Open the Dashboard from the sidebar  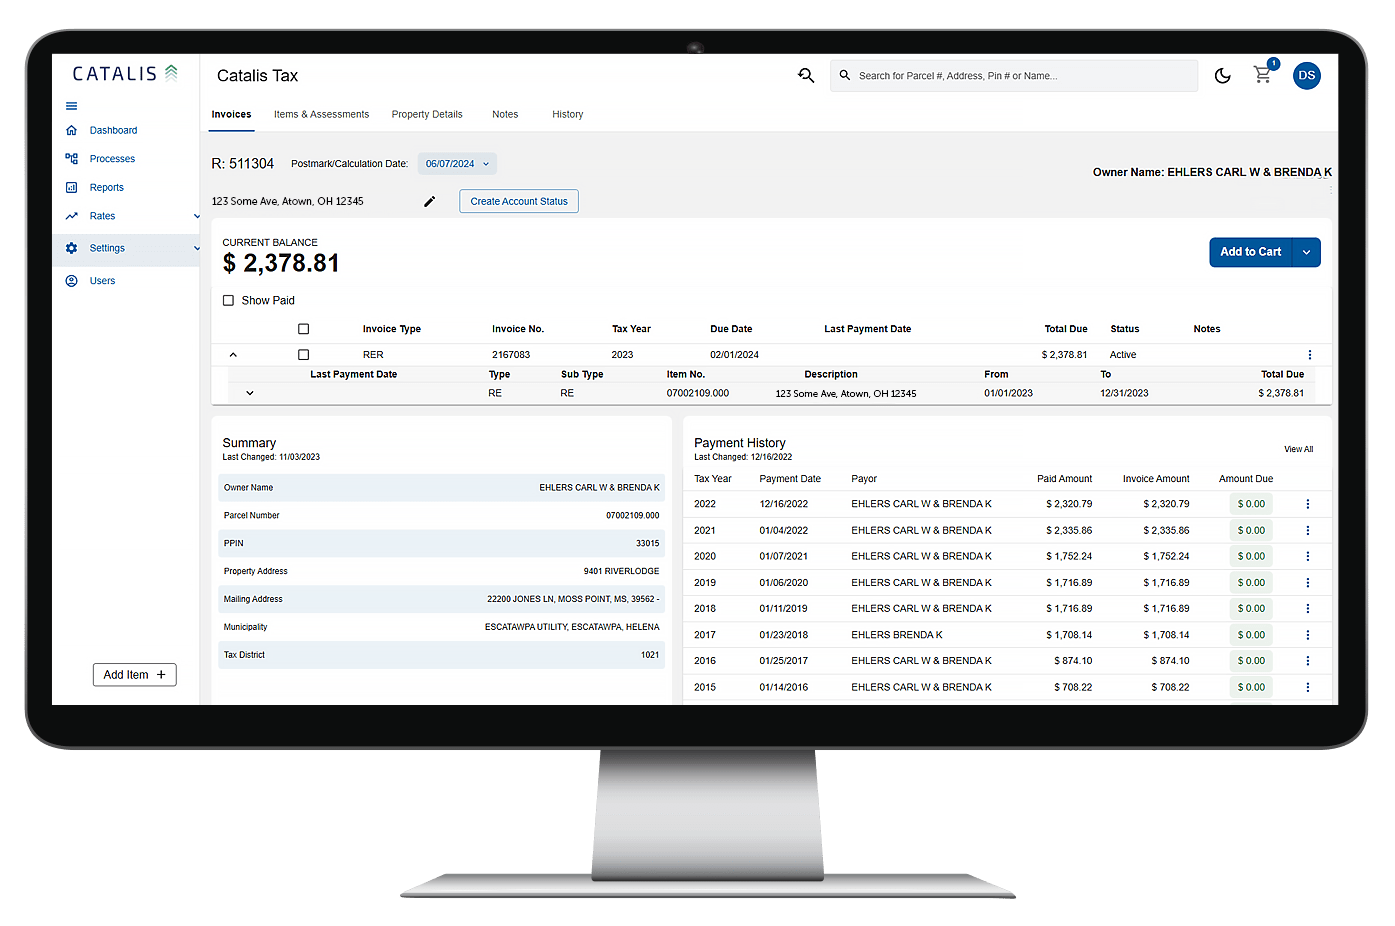pyautogui.click(x=112, y=130)
